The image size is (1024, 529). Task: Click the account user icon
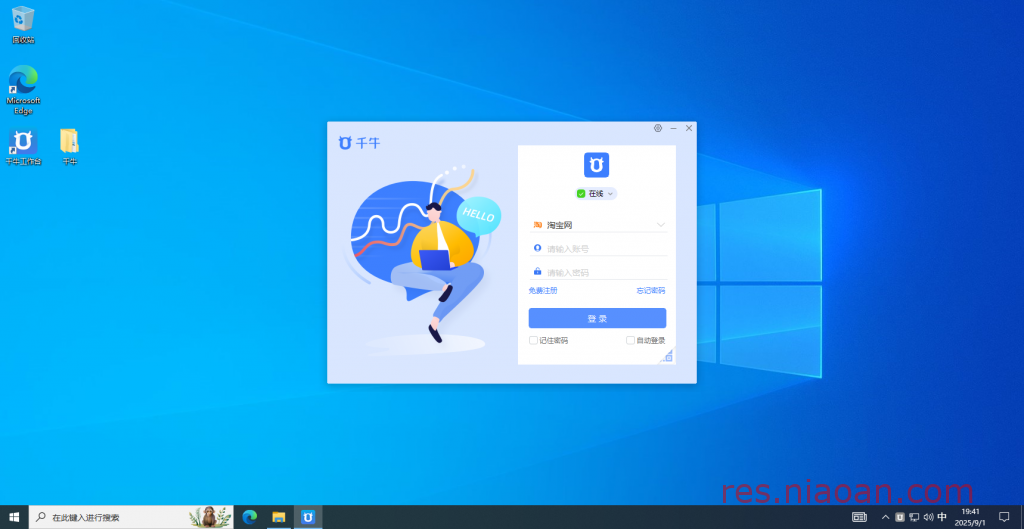coord(537,248)
